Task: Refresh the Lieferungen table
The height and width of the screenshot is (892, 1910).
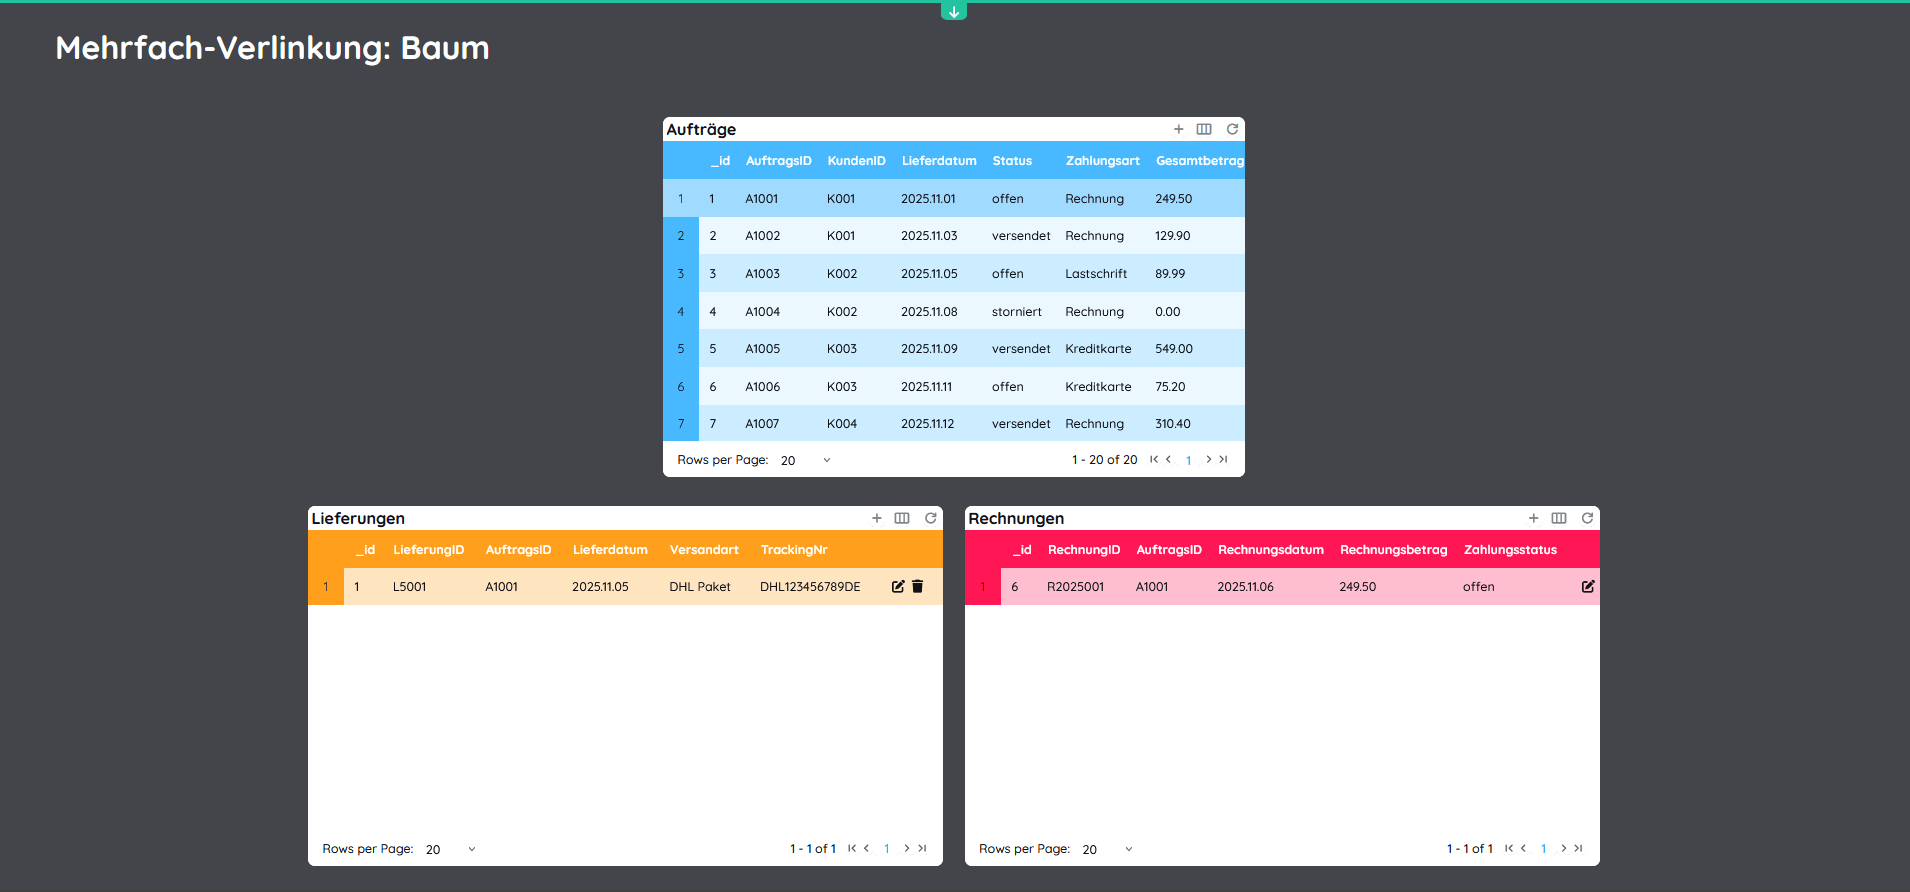Action: point(930,518)
